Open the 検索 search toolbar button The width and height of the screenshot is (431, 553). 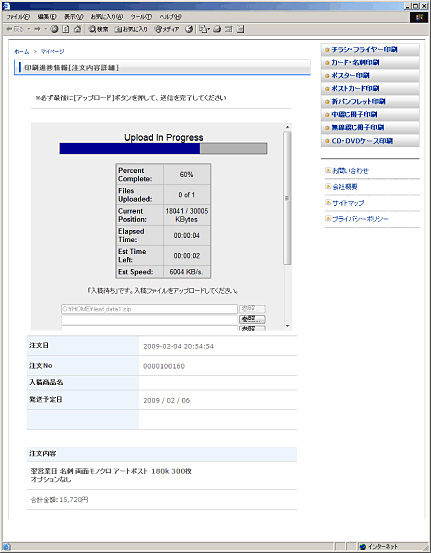pos(98,29)
